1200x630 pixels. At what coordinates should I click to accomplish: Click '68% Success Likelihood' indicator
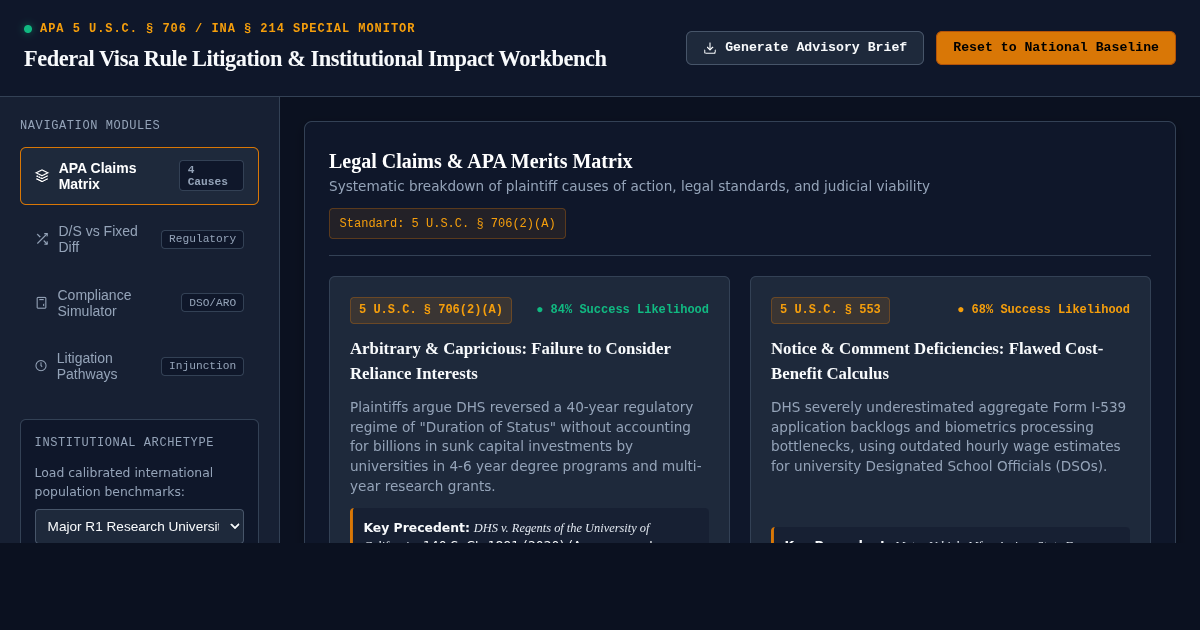[x=1043, y=310]
